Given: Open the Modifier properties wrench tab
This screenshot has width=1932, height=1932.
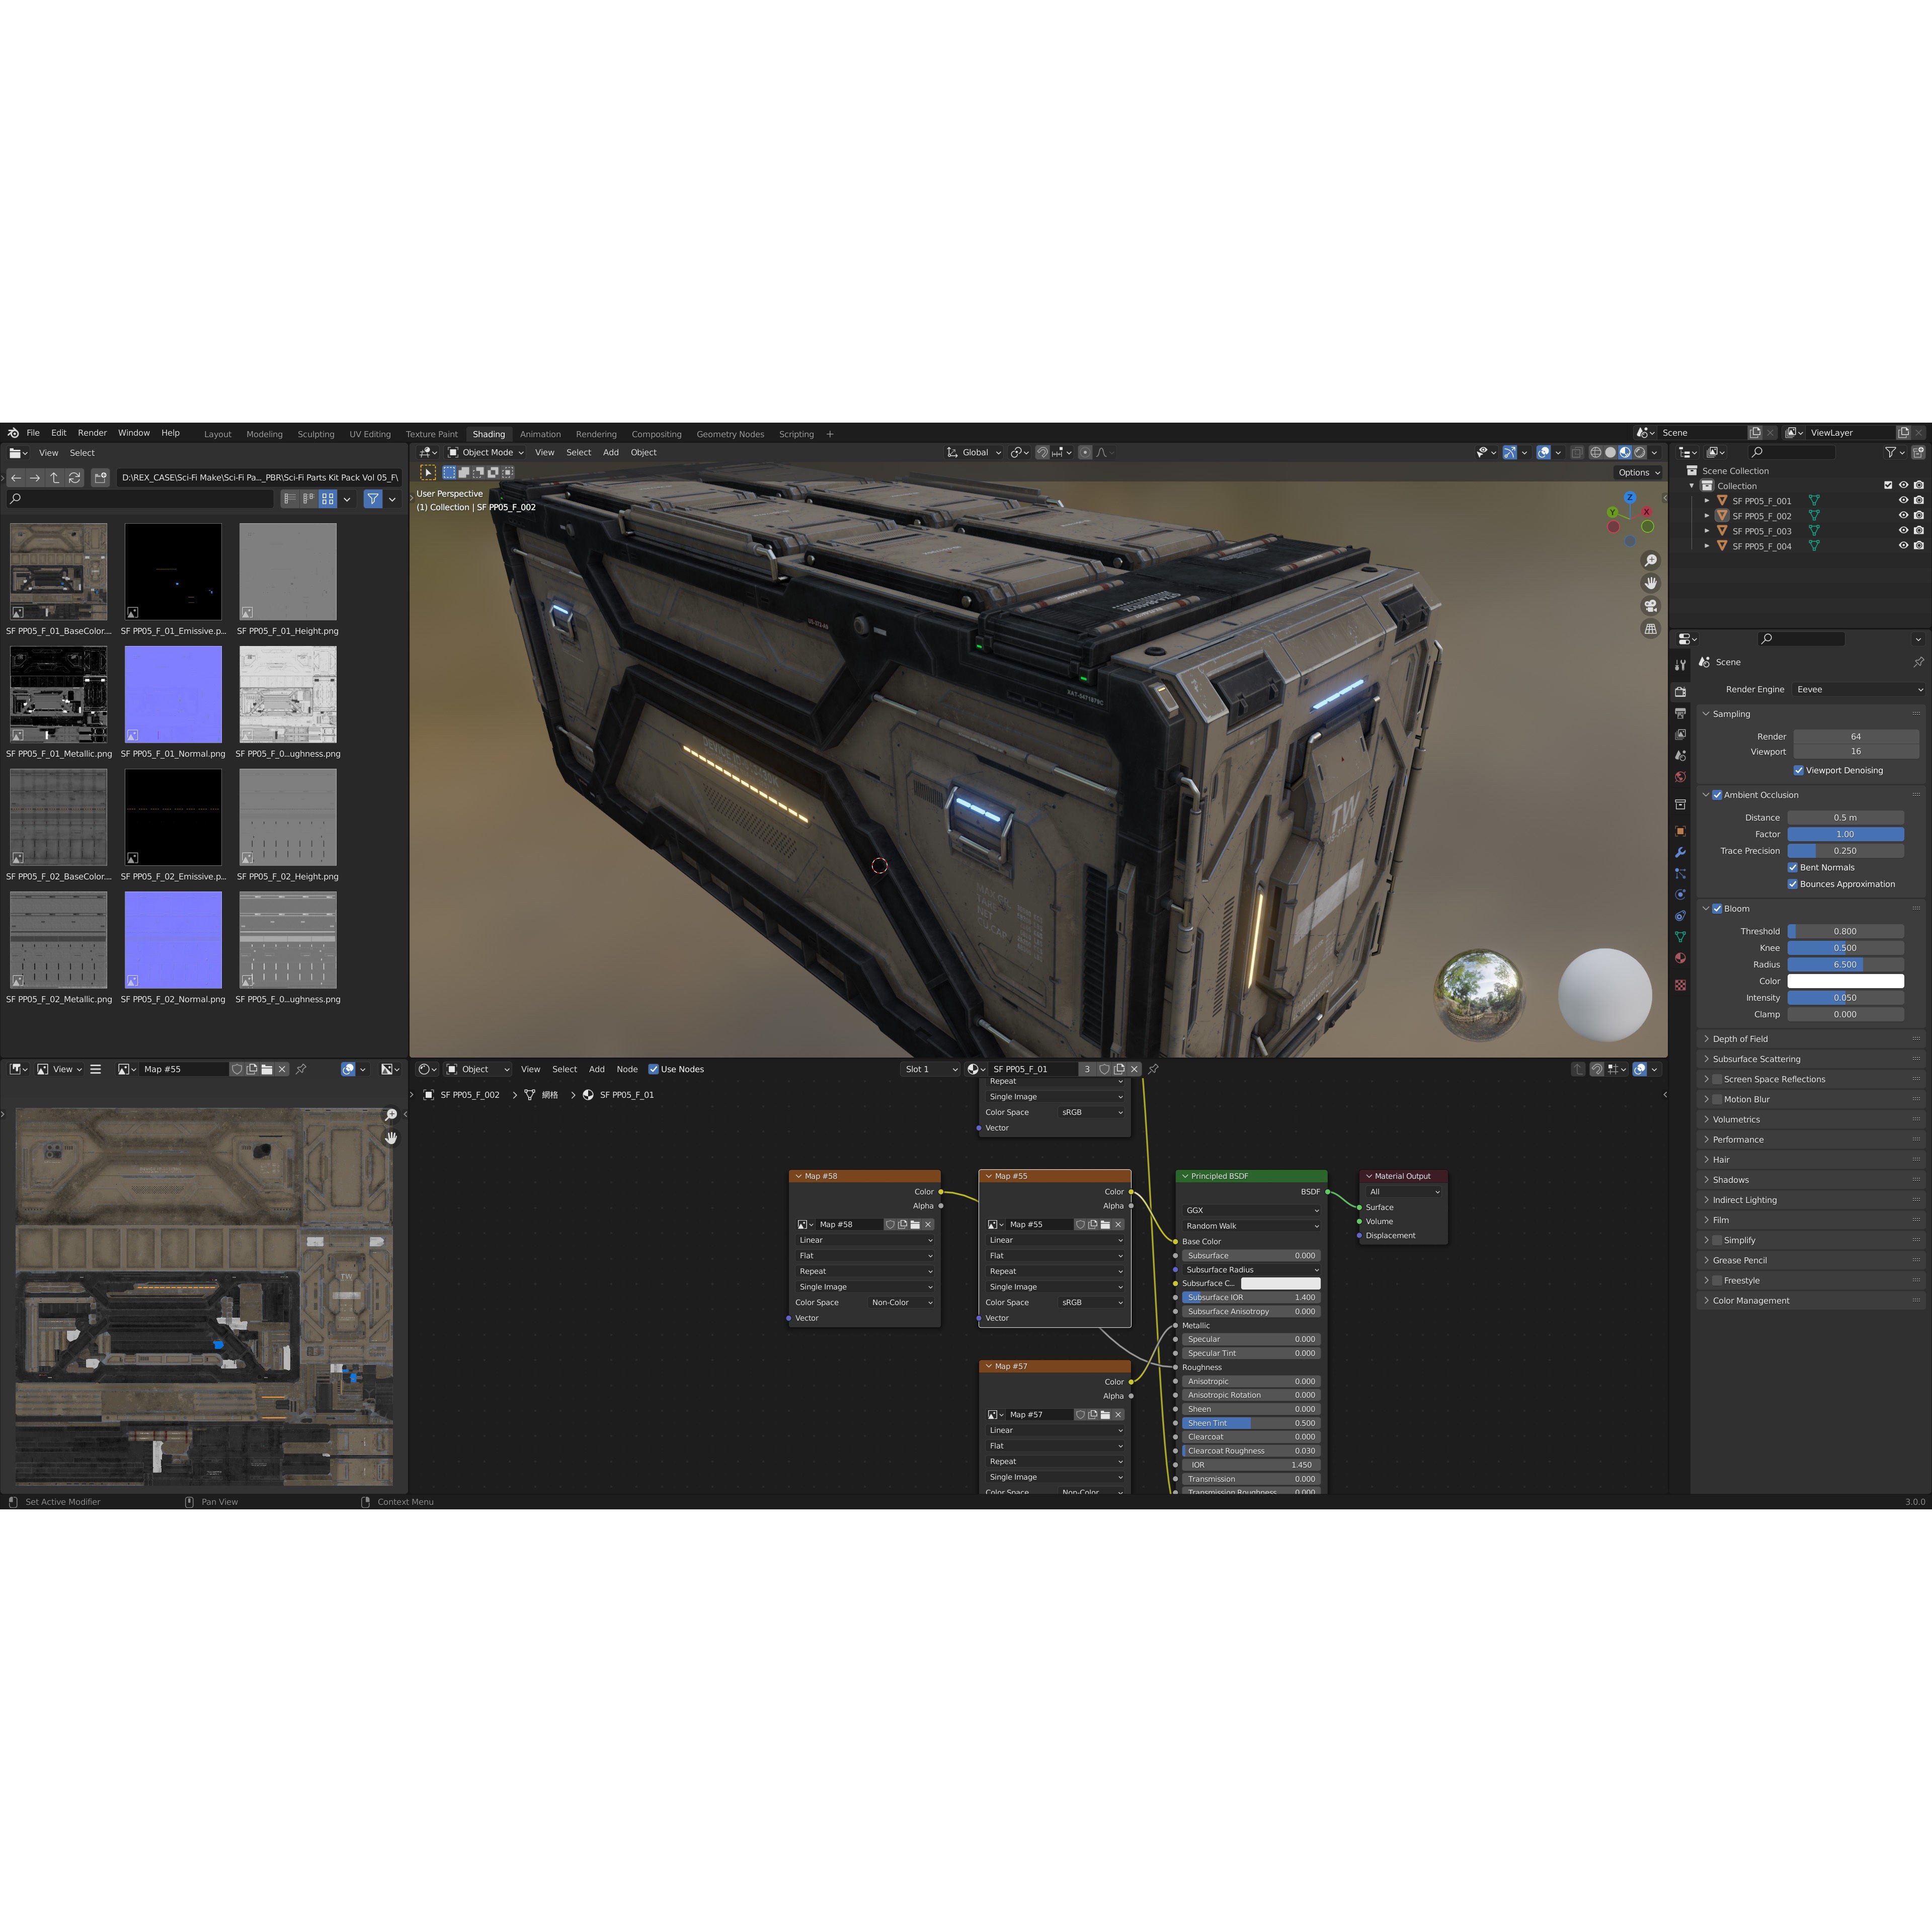Looking at the screenshot, I should [x=1680, y=852].
